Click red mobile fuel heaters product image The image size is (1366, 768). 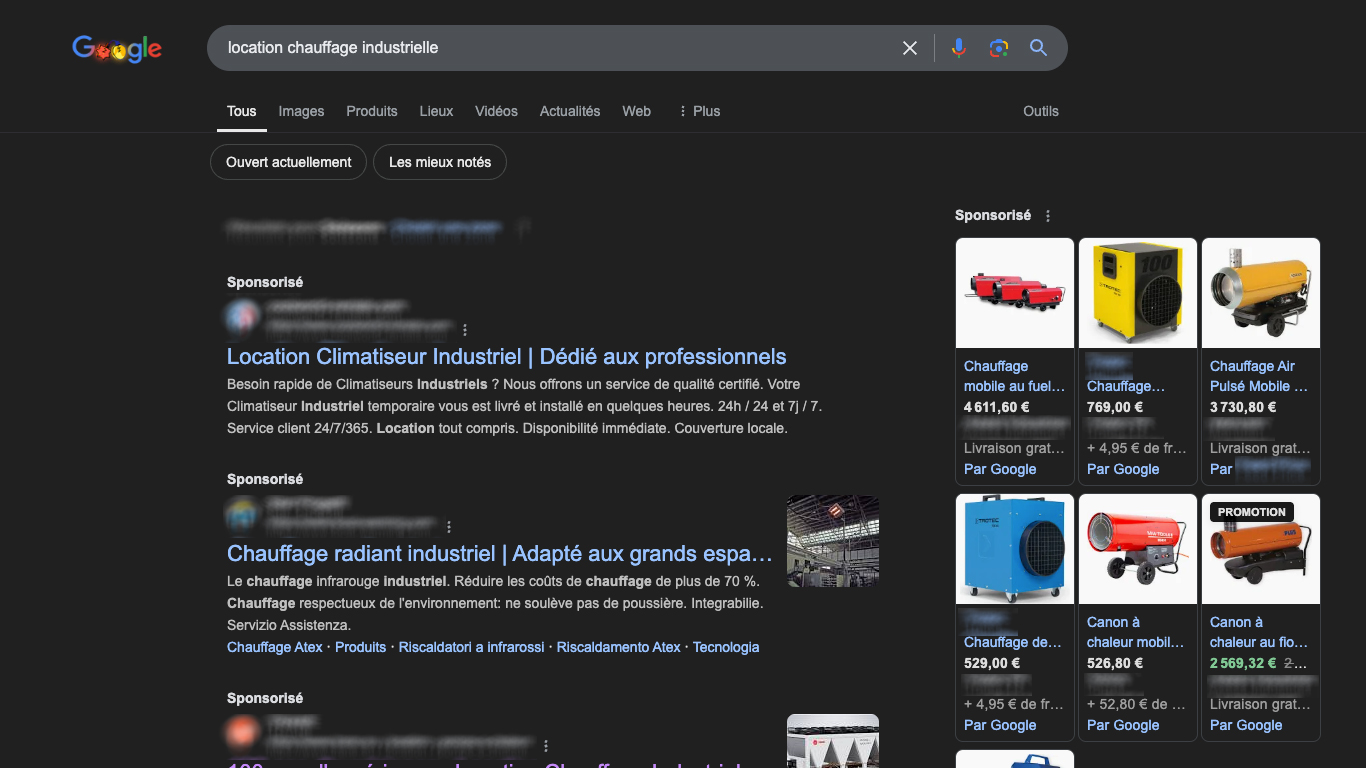coord(1015,293)
